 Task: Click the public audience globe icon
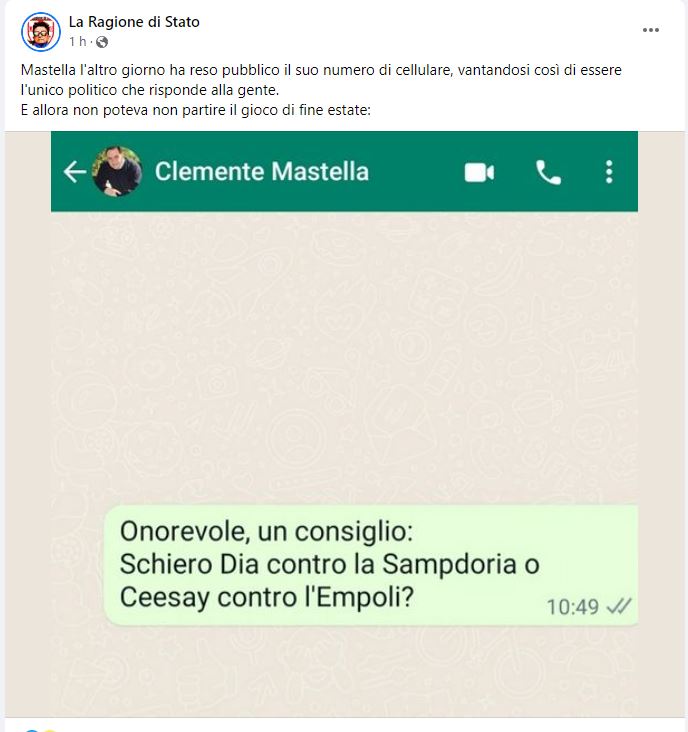coord(102,42)
